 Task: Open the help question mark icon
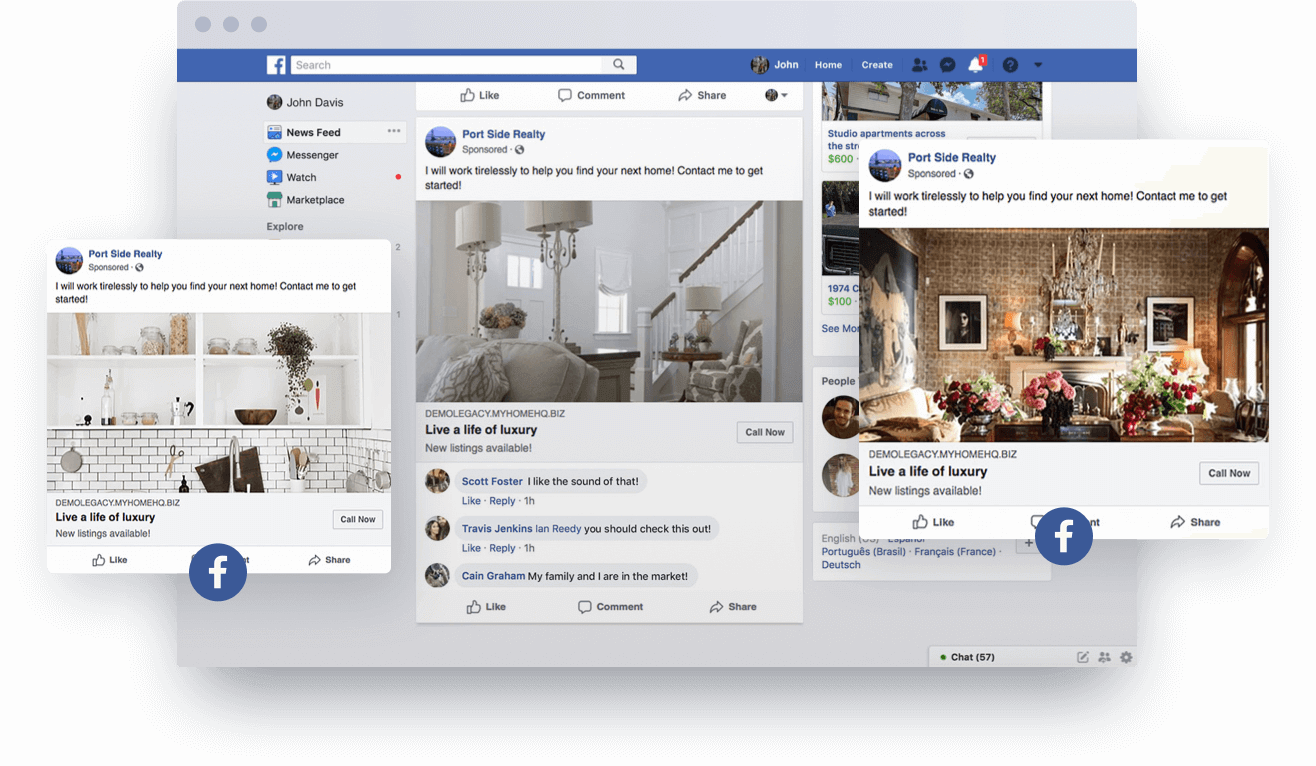[x=1010, y=65]
